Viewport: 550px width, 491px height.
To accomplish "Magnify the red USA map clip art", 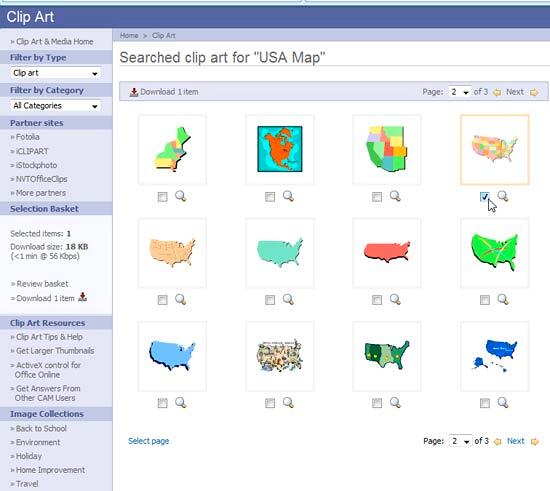I will click(395, 300).
